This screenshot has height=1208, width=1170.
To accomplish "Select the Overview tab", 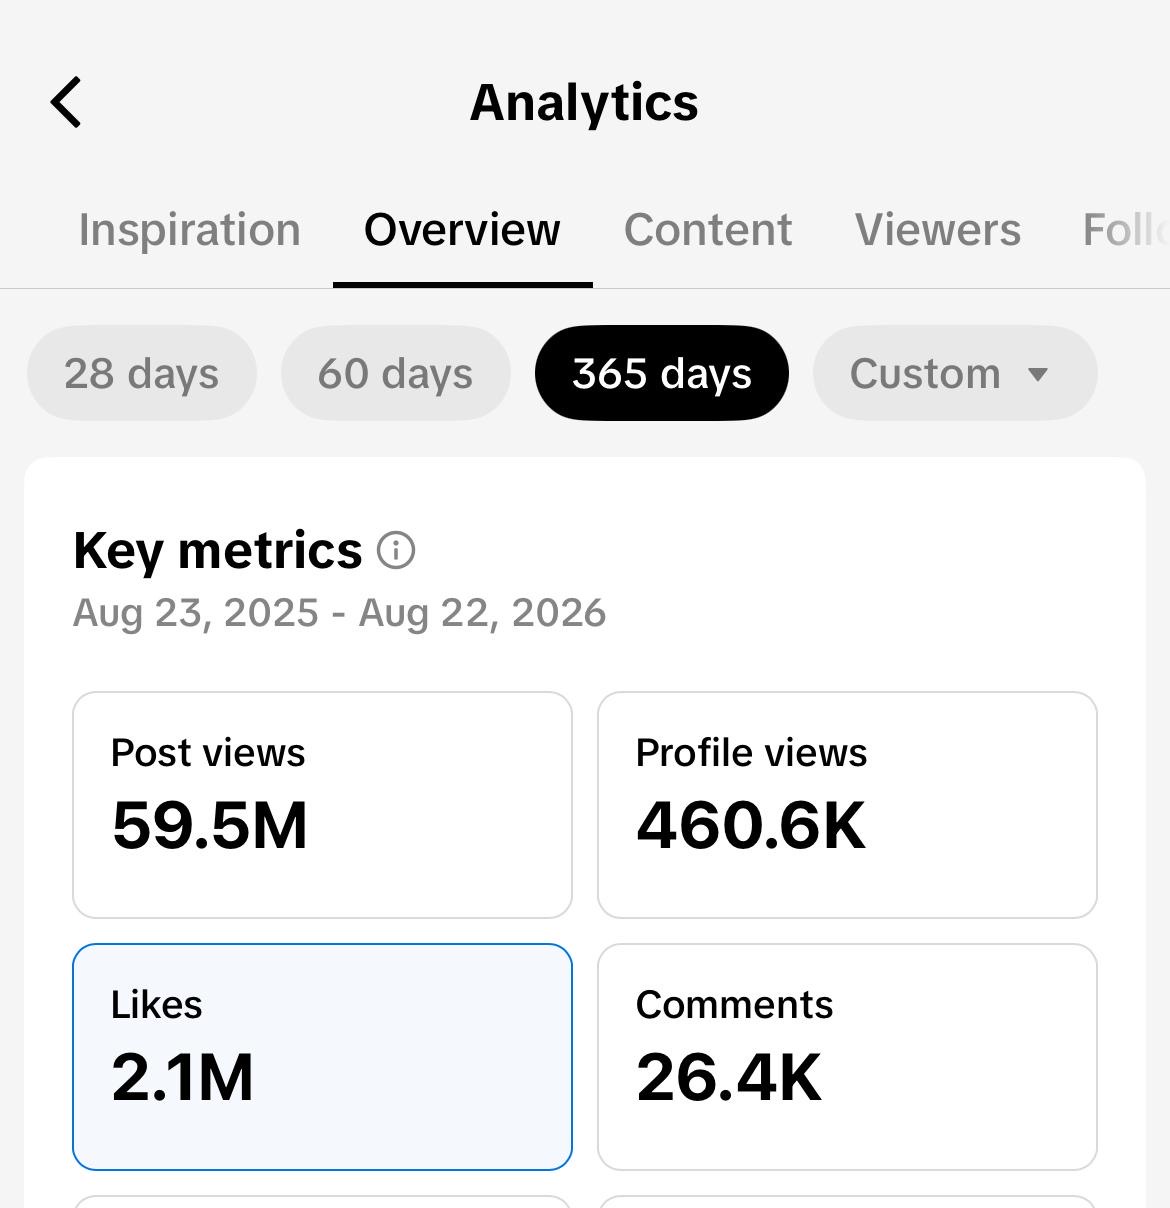I will pyautogui.click(x=462, y=230).
